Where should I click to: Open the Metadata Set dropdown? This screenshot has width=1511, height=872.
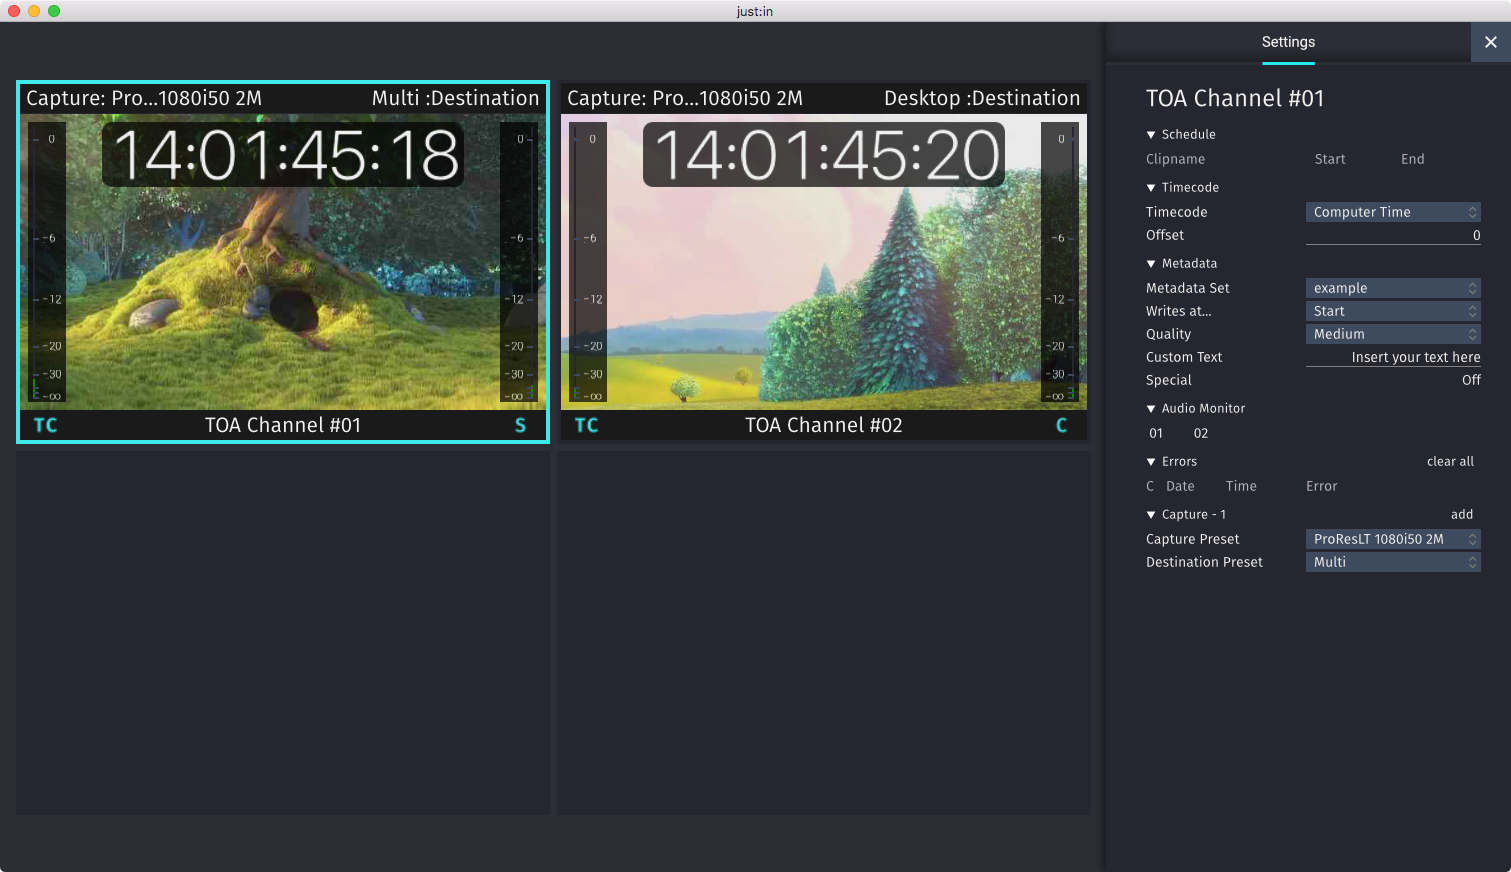[x=1393, y=288]
